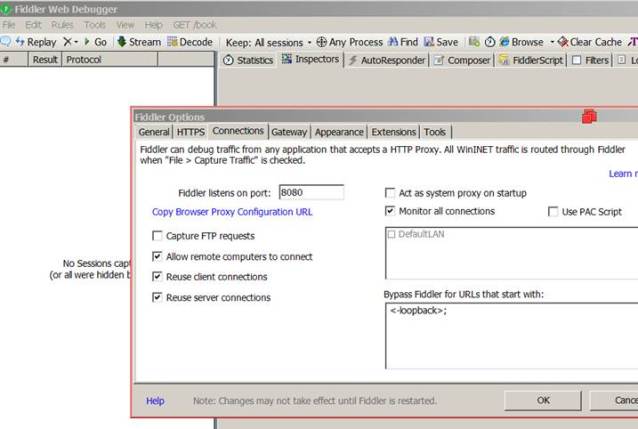This screenshot has width=638, height=429.
Task: Open the File menu
Action: (x=9, y=25)
